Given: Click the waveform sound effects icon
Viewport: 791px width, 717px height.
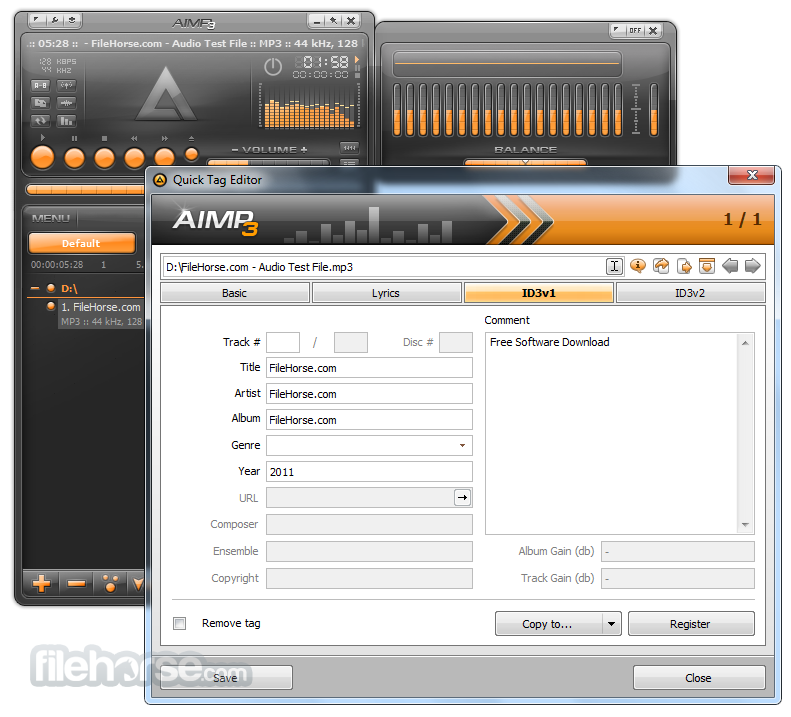Looking at the screenshot, I should click(x=66, y=103).
